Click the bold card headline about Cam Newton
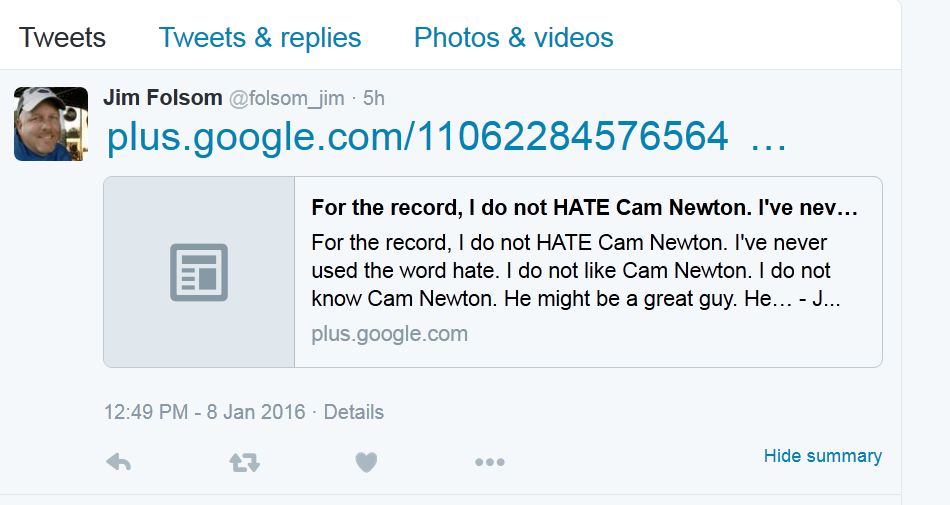The width and height of the screenshot is (950, 505). click(x=585, y=208)
